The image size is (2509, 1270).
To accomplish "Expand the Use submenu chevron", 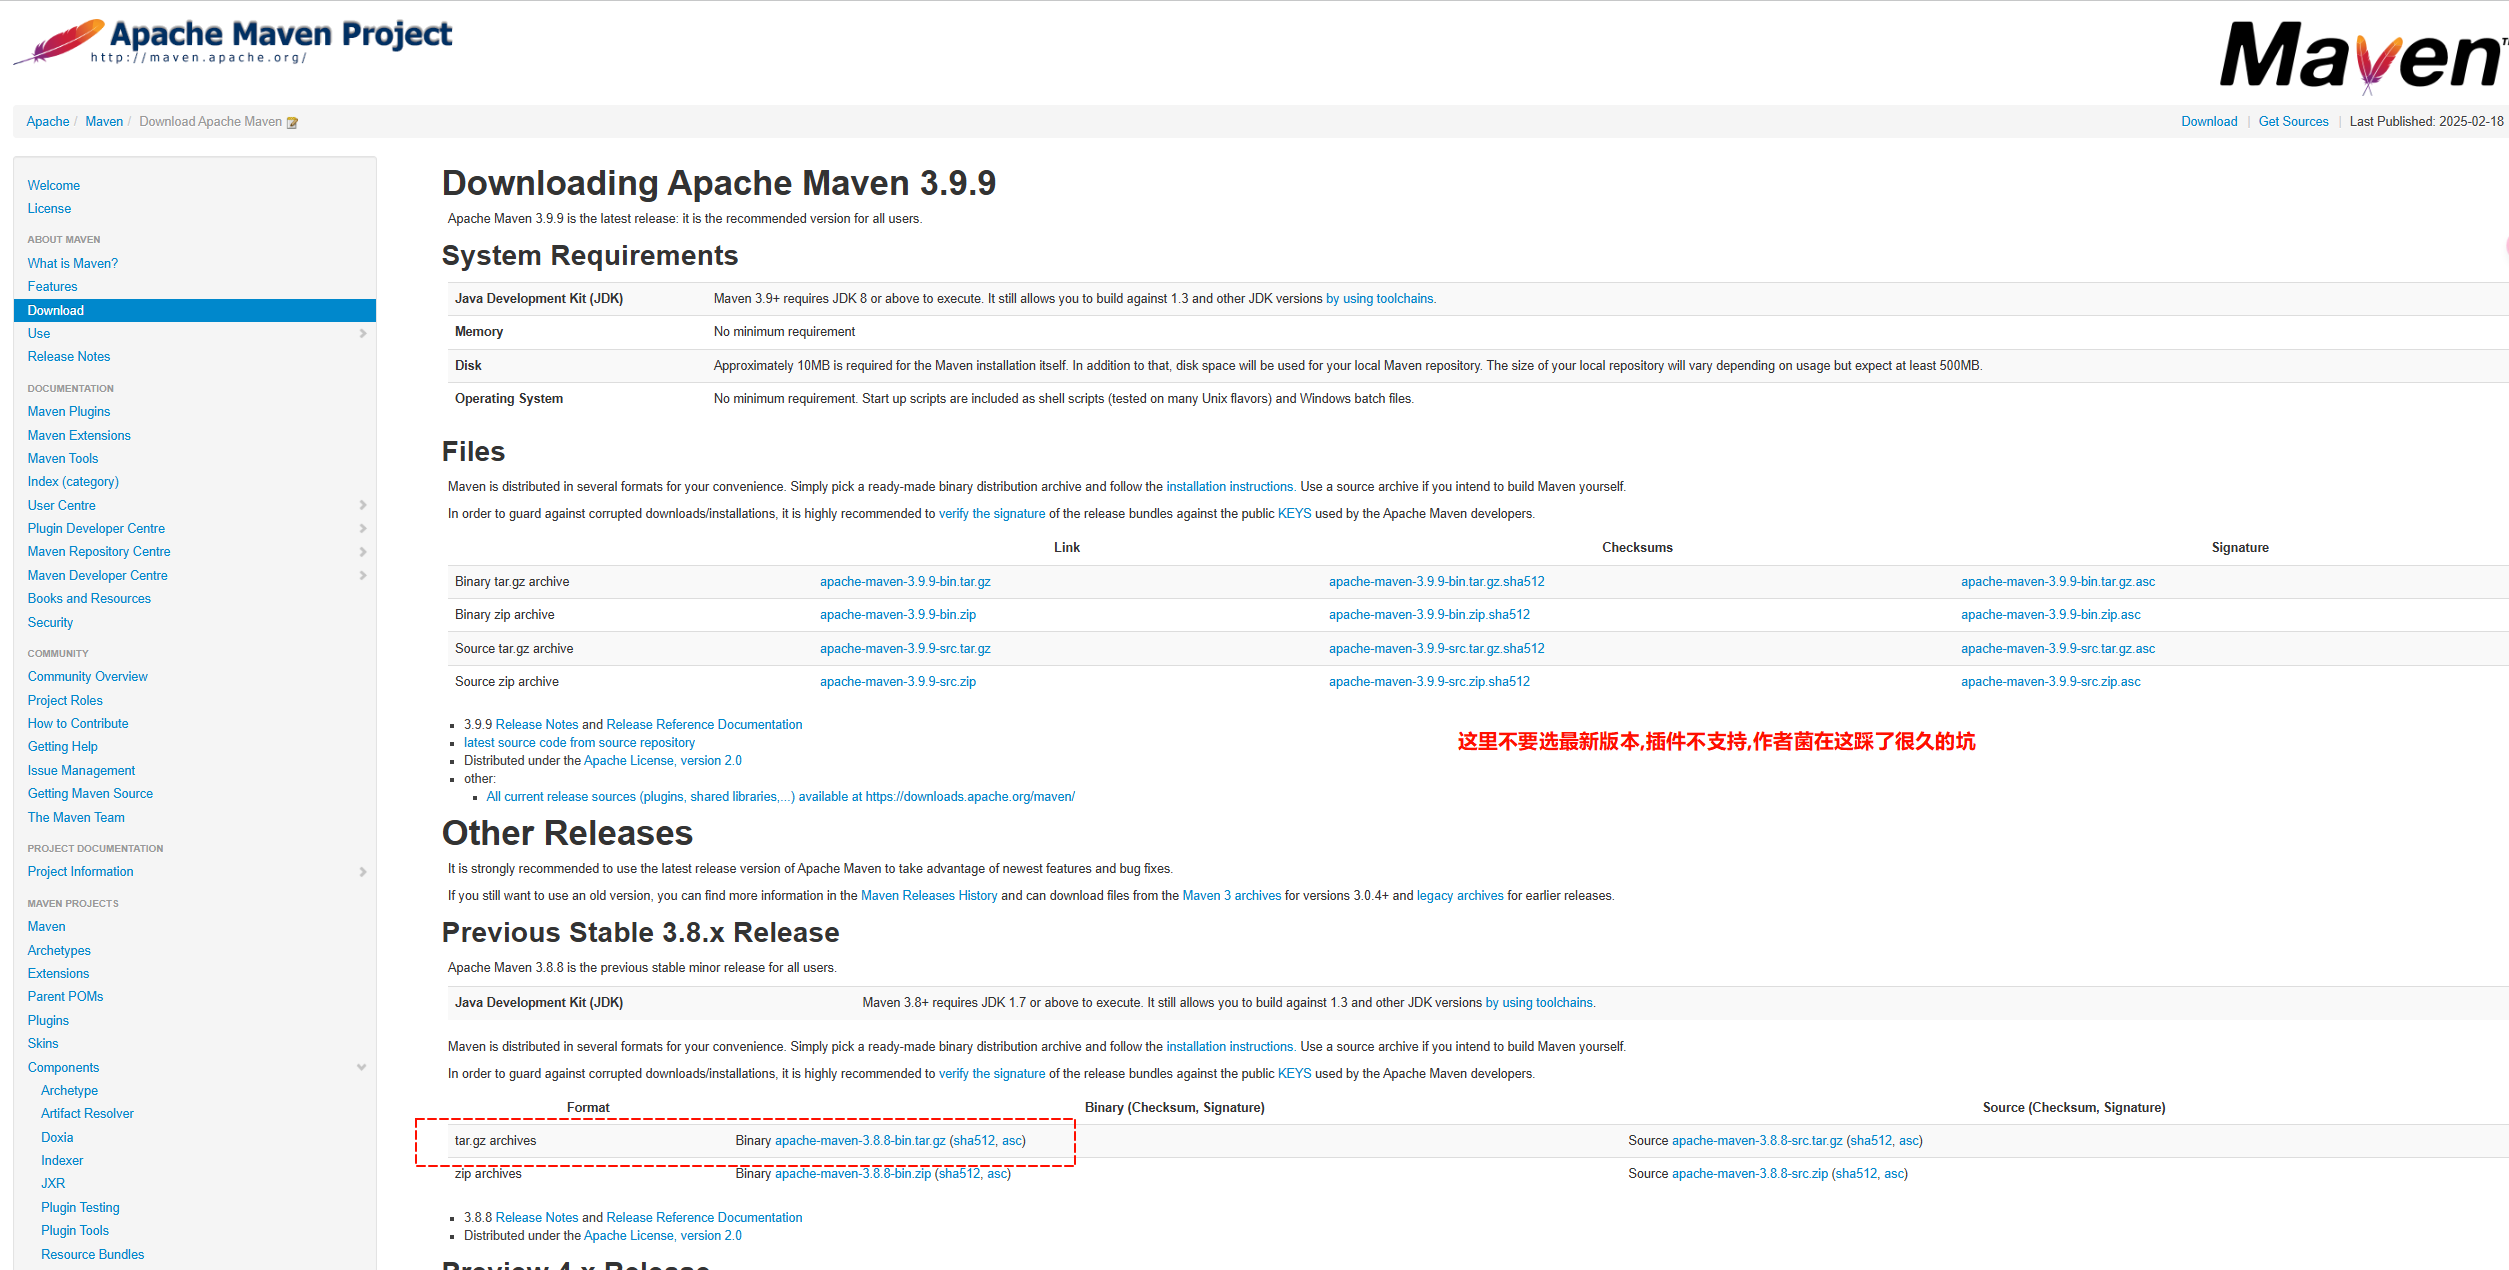I will (363, 334).
